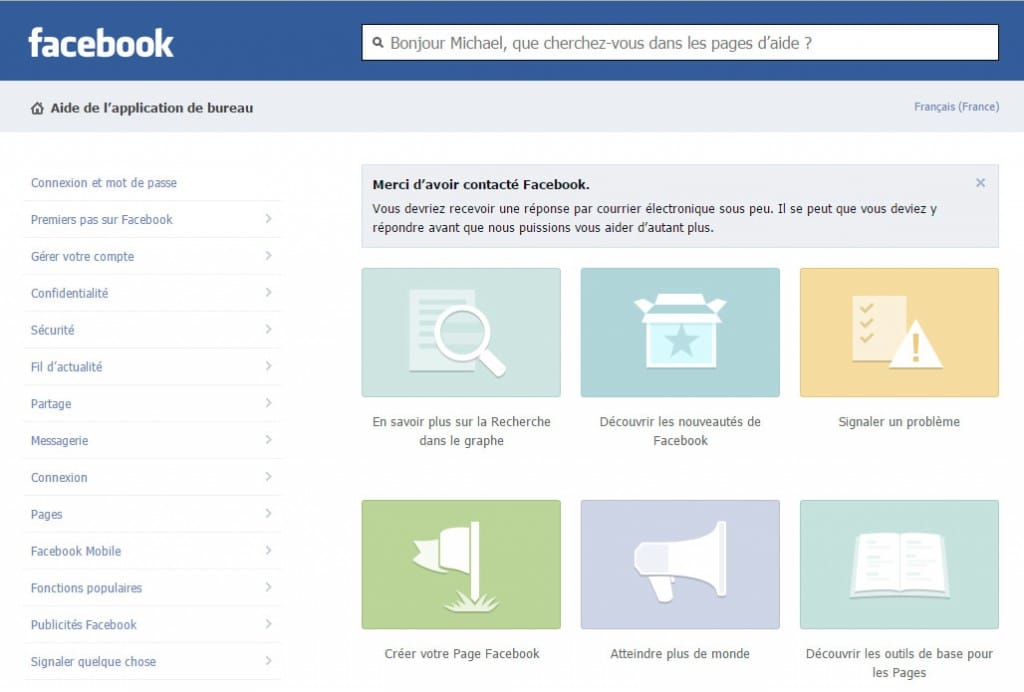The width and height of the screenshot is (1024, 692).
Task: Dismiss the Merci d'avoir contacté Facebook notice
Action: coord(980,183)
